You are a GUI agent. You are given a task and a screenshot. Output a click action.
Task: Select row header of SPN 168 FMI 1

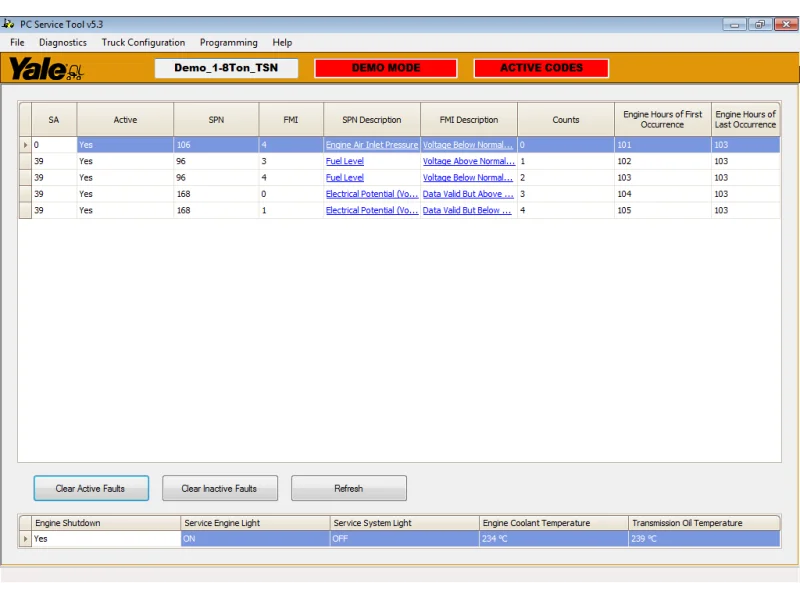pyautogui.click(x=25, y=210)
